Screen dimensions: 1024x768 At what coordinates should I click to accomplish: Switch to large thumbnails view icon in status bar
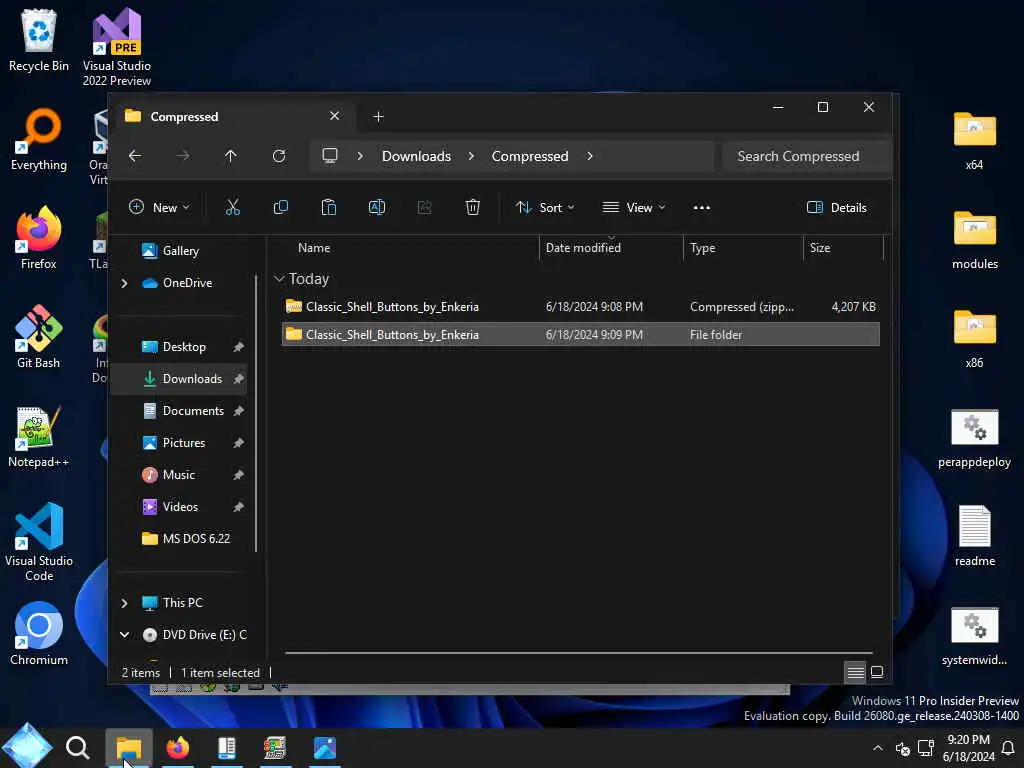877,672
